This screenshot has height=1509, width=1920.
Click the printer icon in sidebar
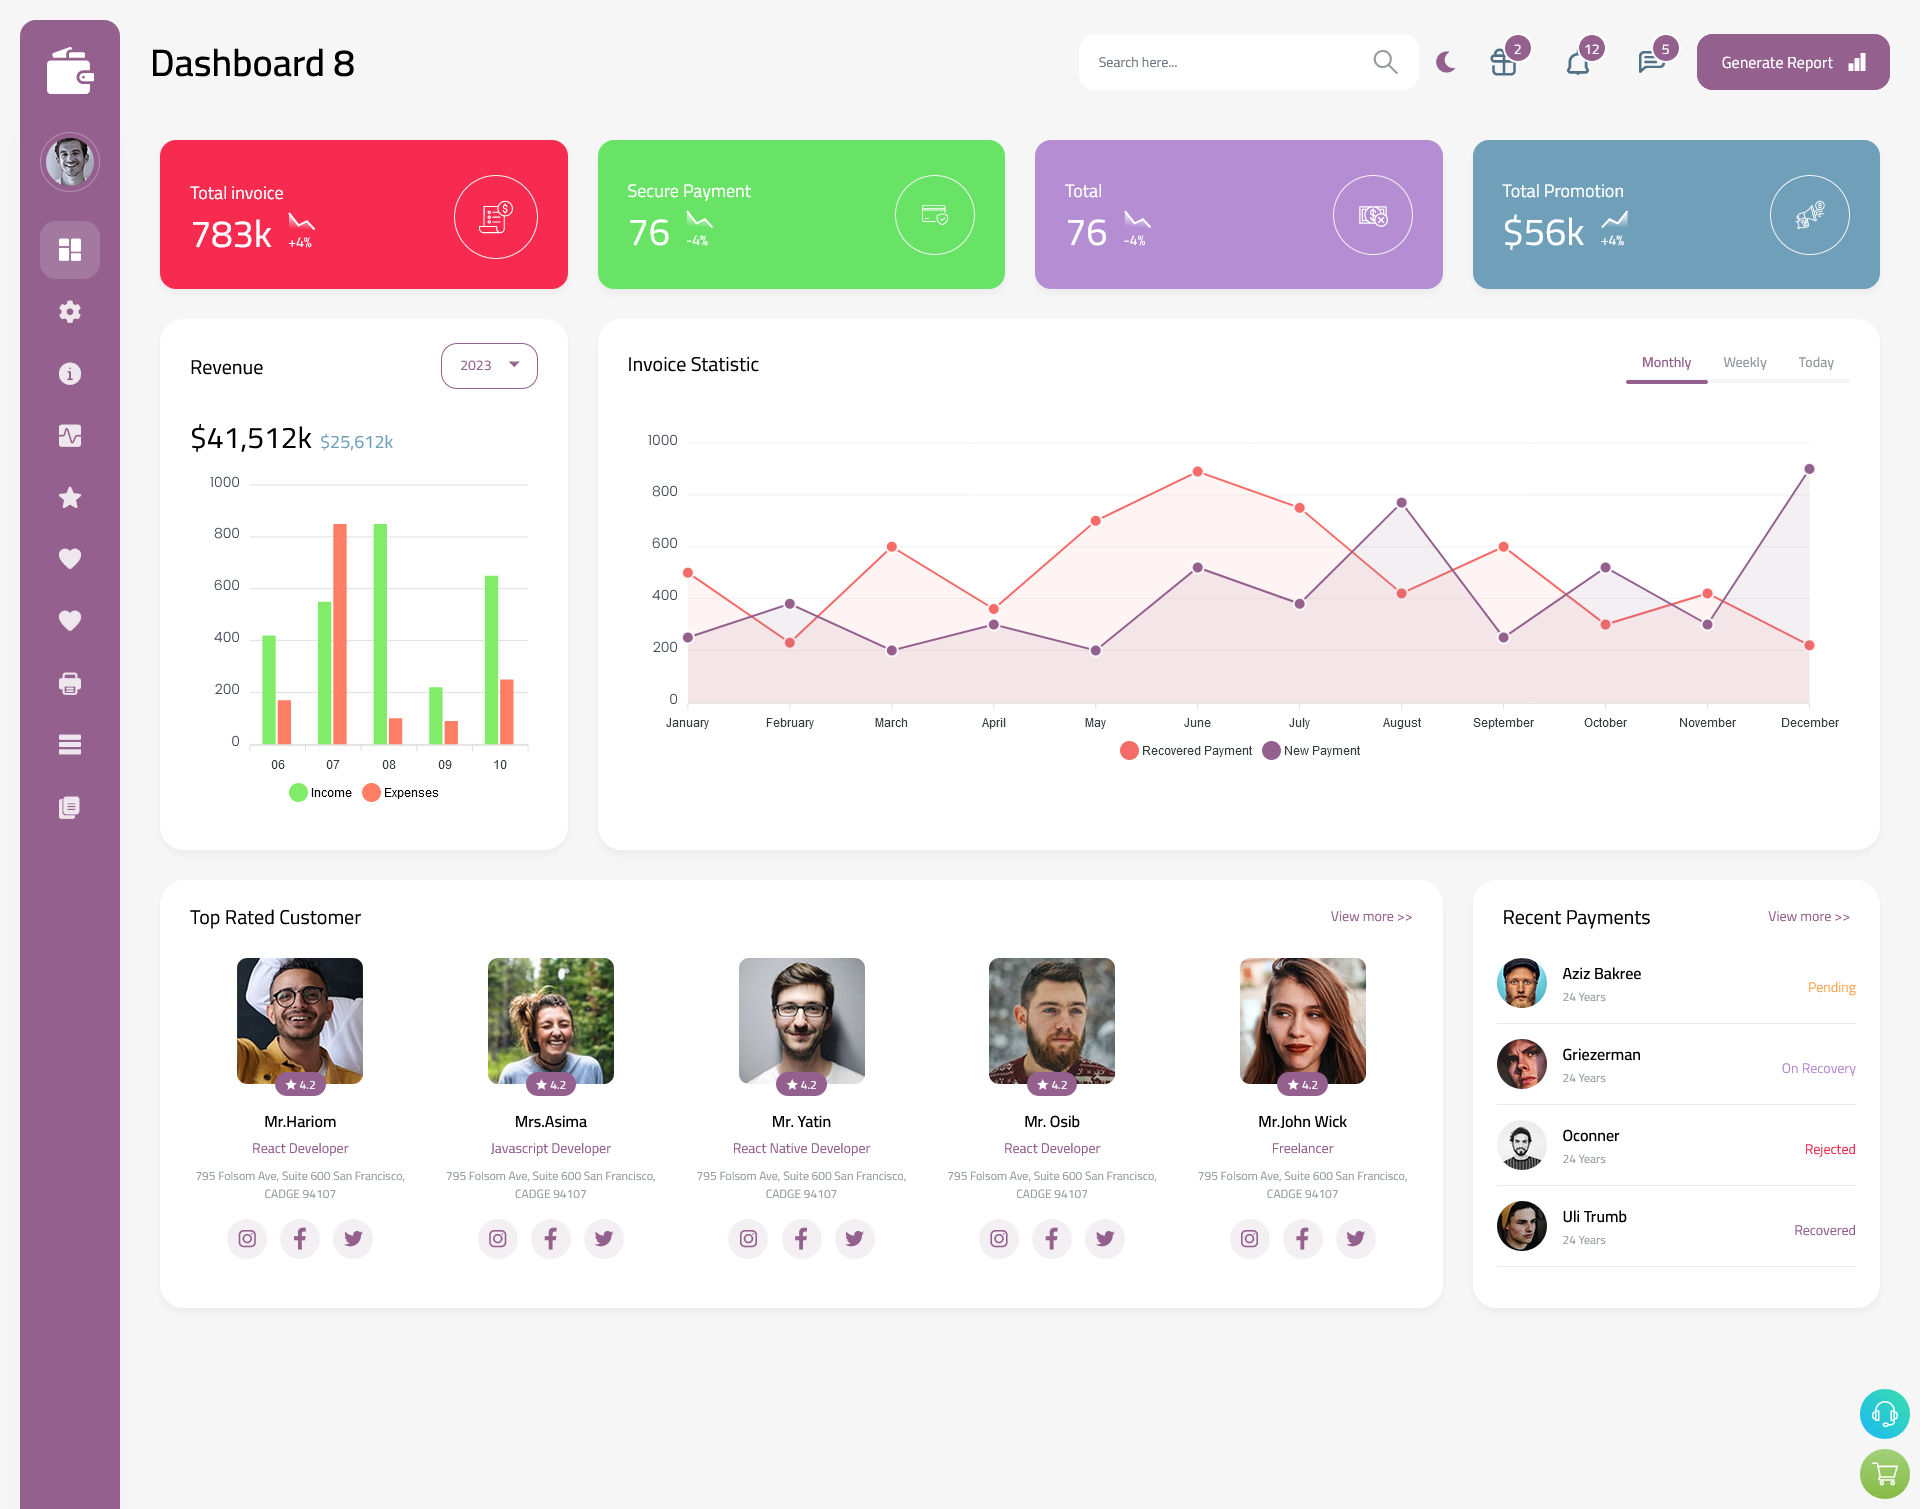(x=69, y=681)
